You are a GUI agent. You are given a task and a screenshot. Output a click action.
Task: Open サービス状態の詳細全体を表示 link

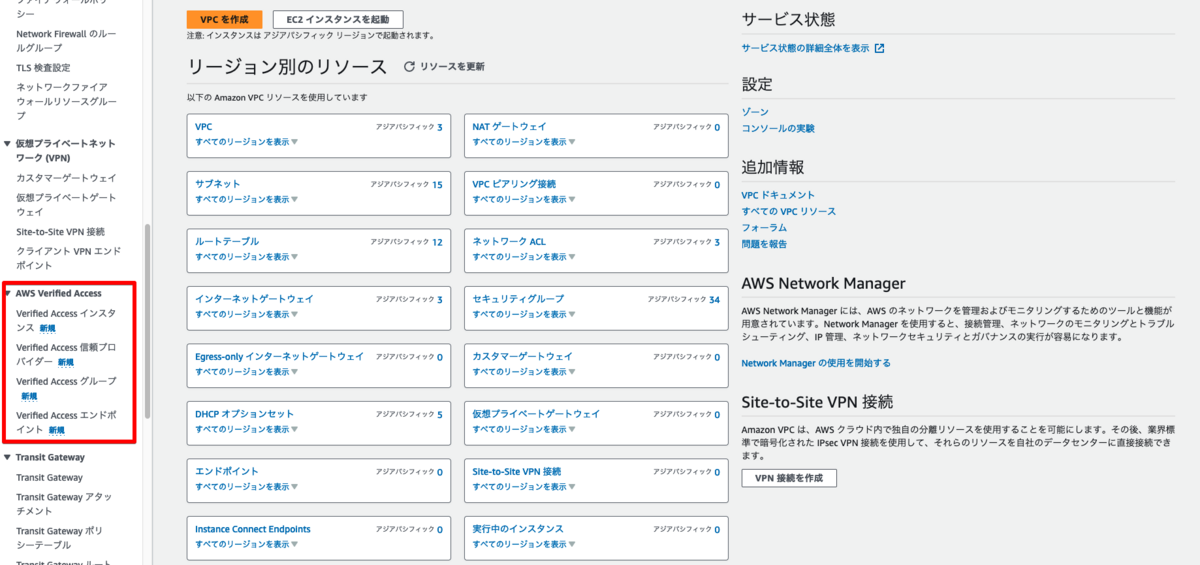coord(805,48)
